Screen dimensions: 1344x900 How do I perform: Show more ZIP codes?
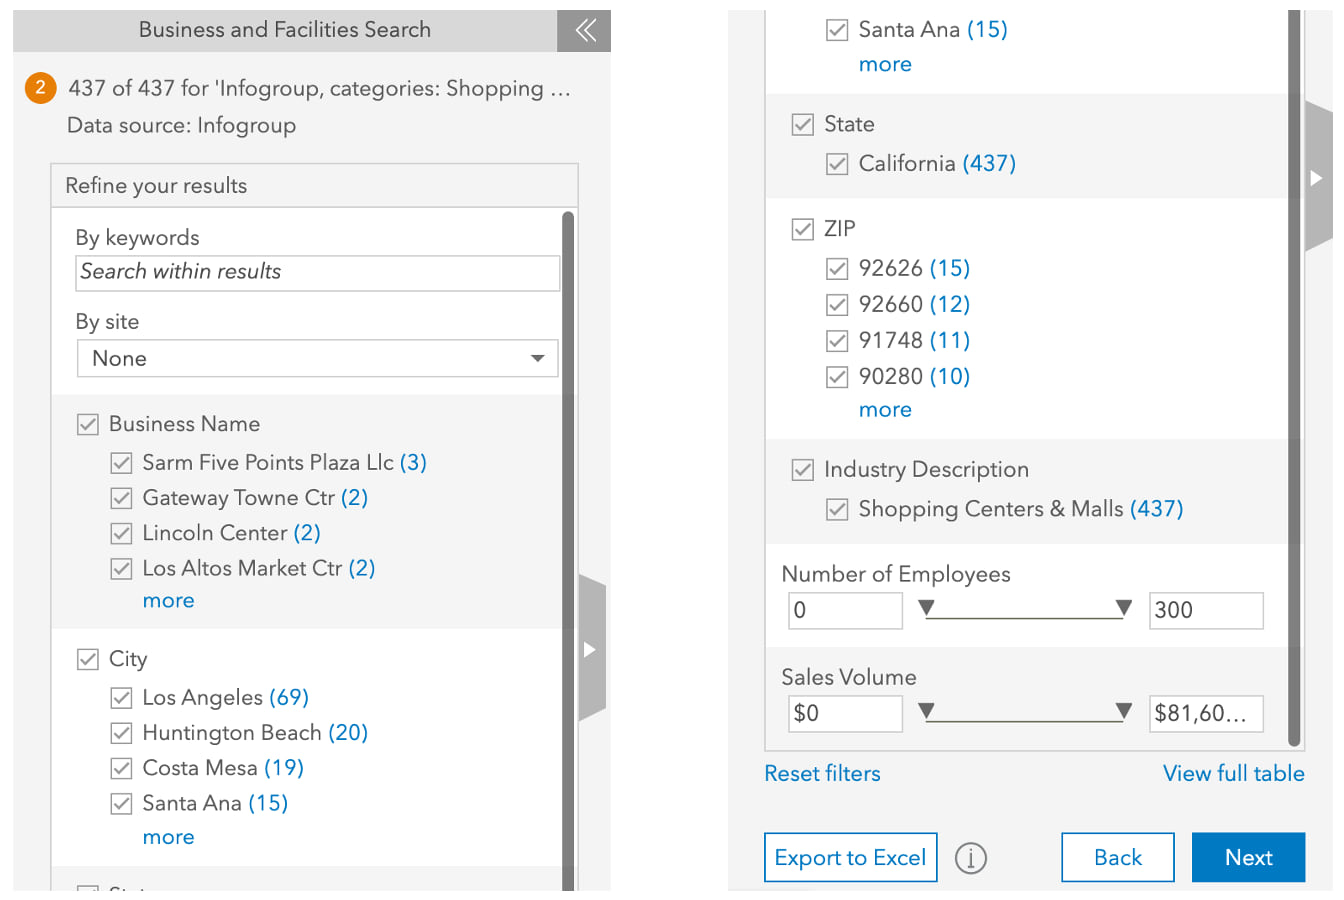click(x=885, y=410)
